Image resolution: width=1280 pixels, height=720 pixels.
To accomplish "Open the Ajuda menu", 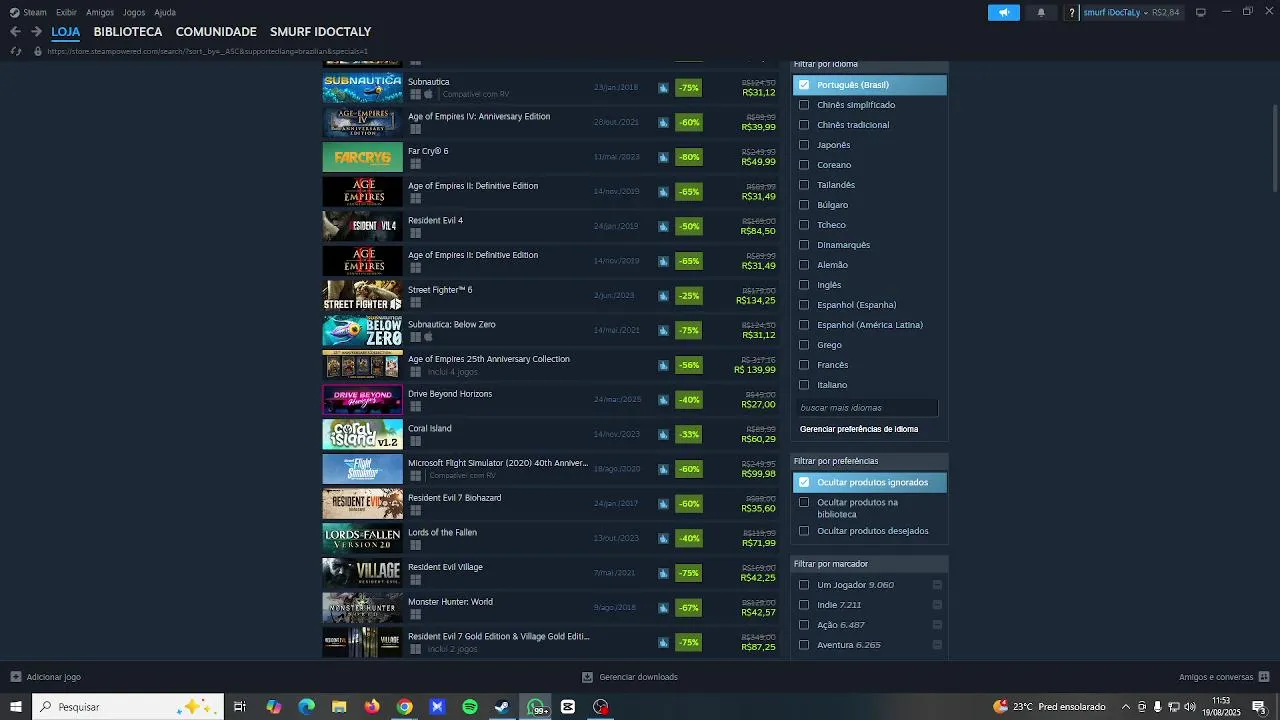I will 165,12.
